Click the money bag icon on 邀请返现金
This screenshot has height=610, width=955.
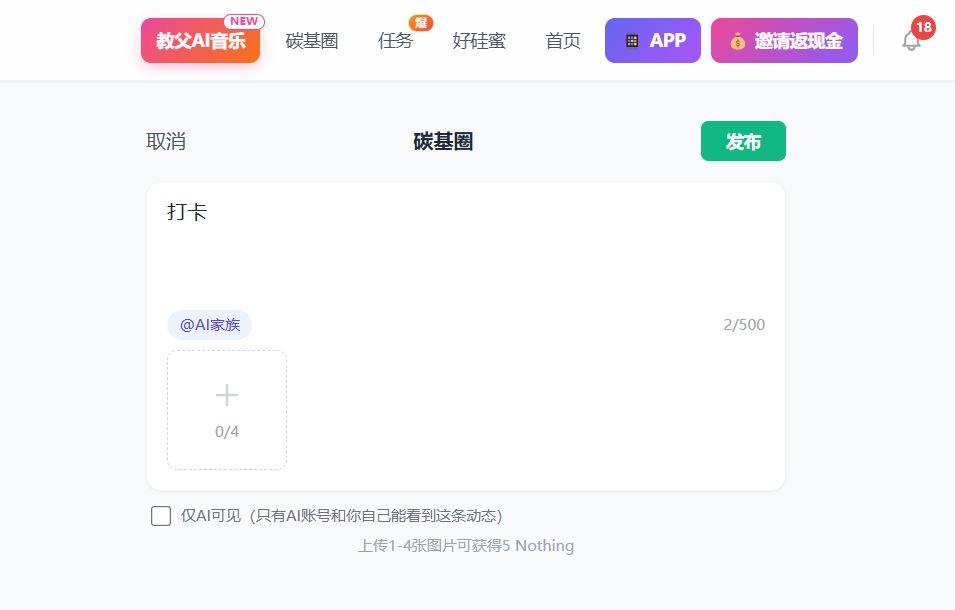pyautogui.click(x=737, y=41)
